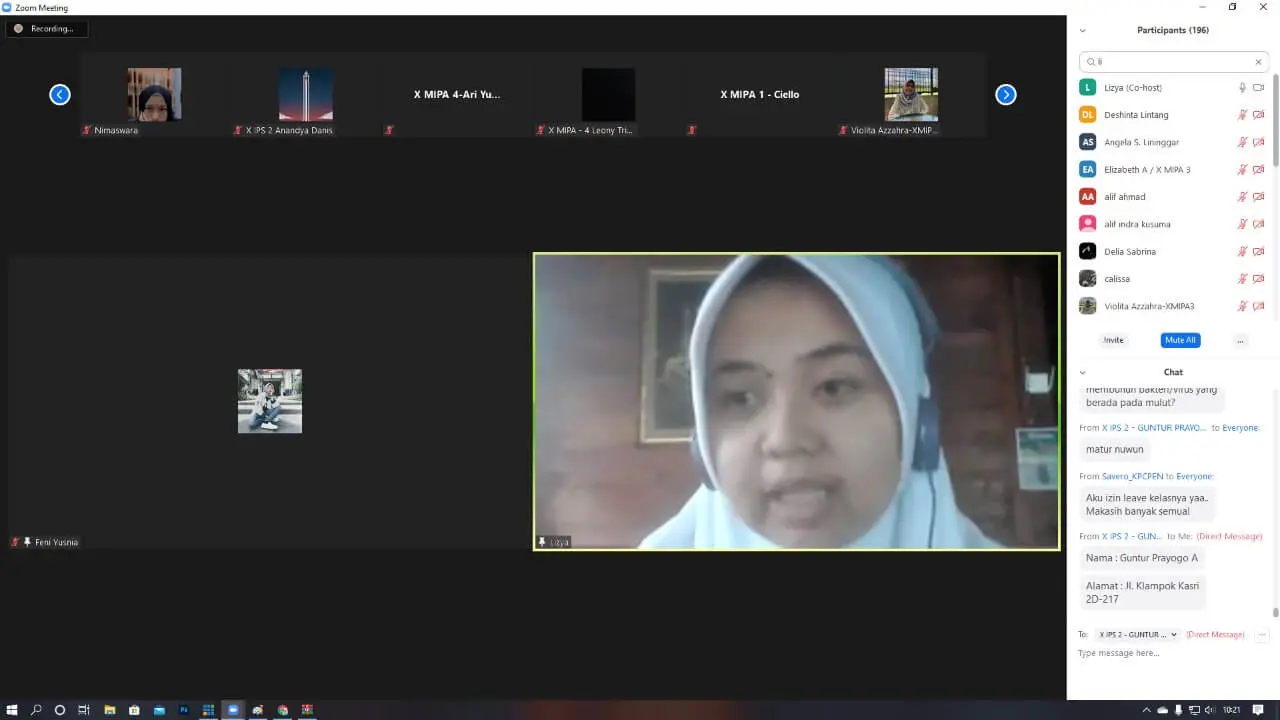Click calissa's muted mic icon
1280x720 pixels.
[1242, 279]
